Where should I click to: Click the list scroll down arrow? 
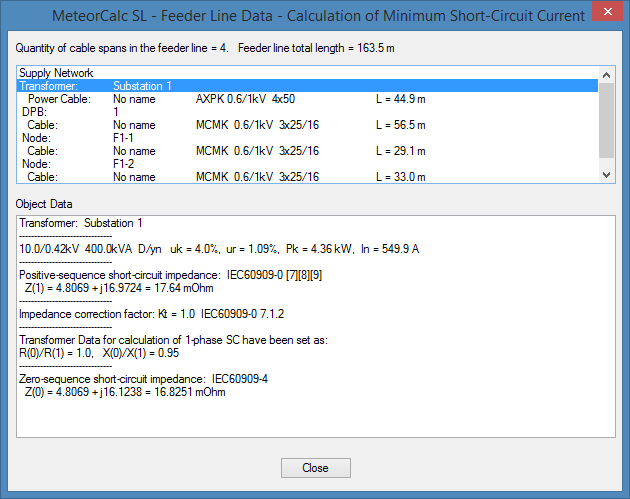606,175
